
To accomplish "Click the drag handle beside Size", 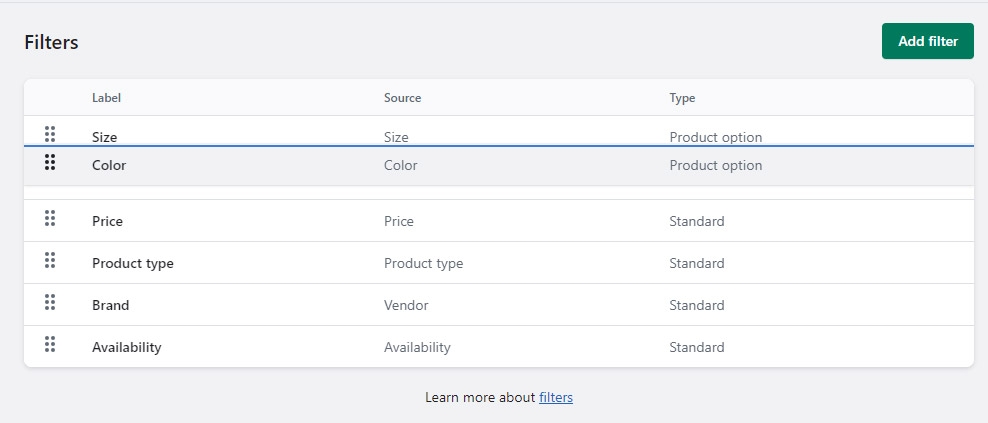I will pyautogui.click(x=50, y=134).
